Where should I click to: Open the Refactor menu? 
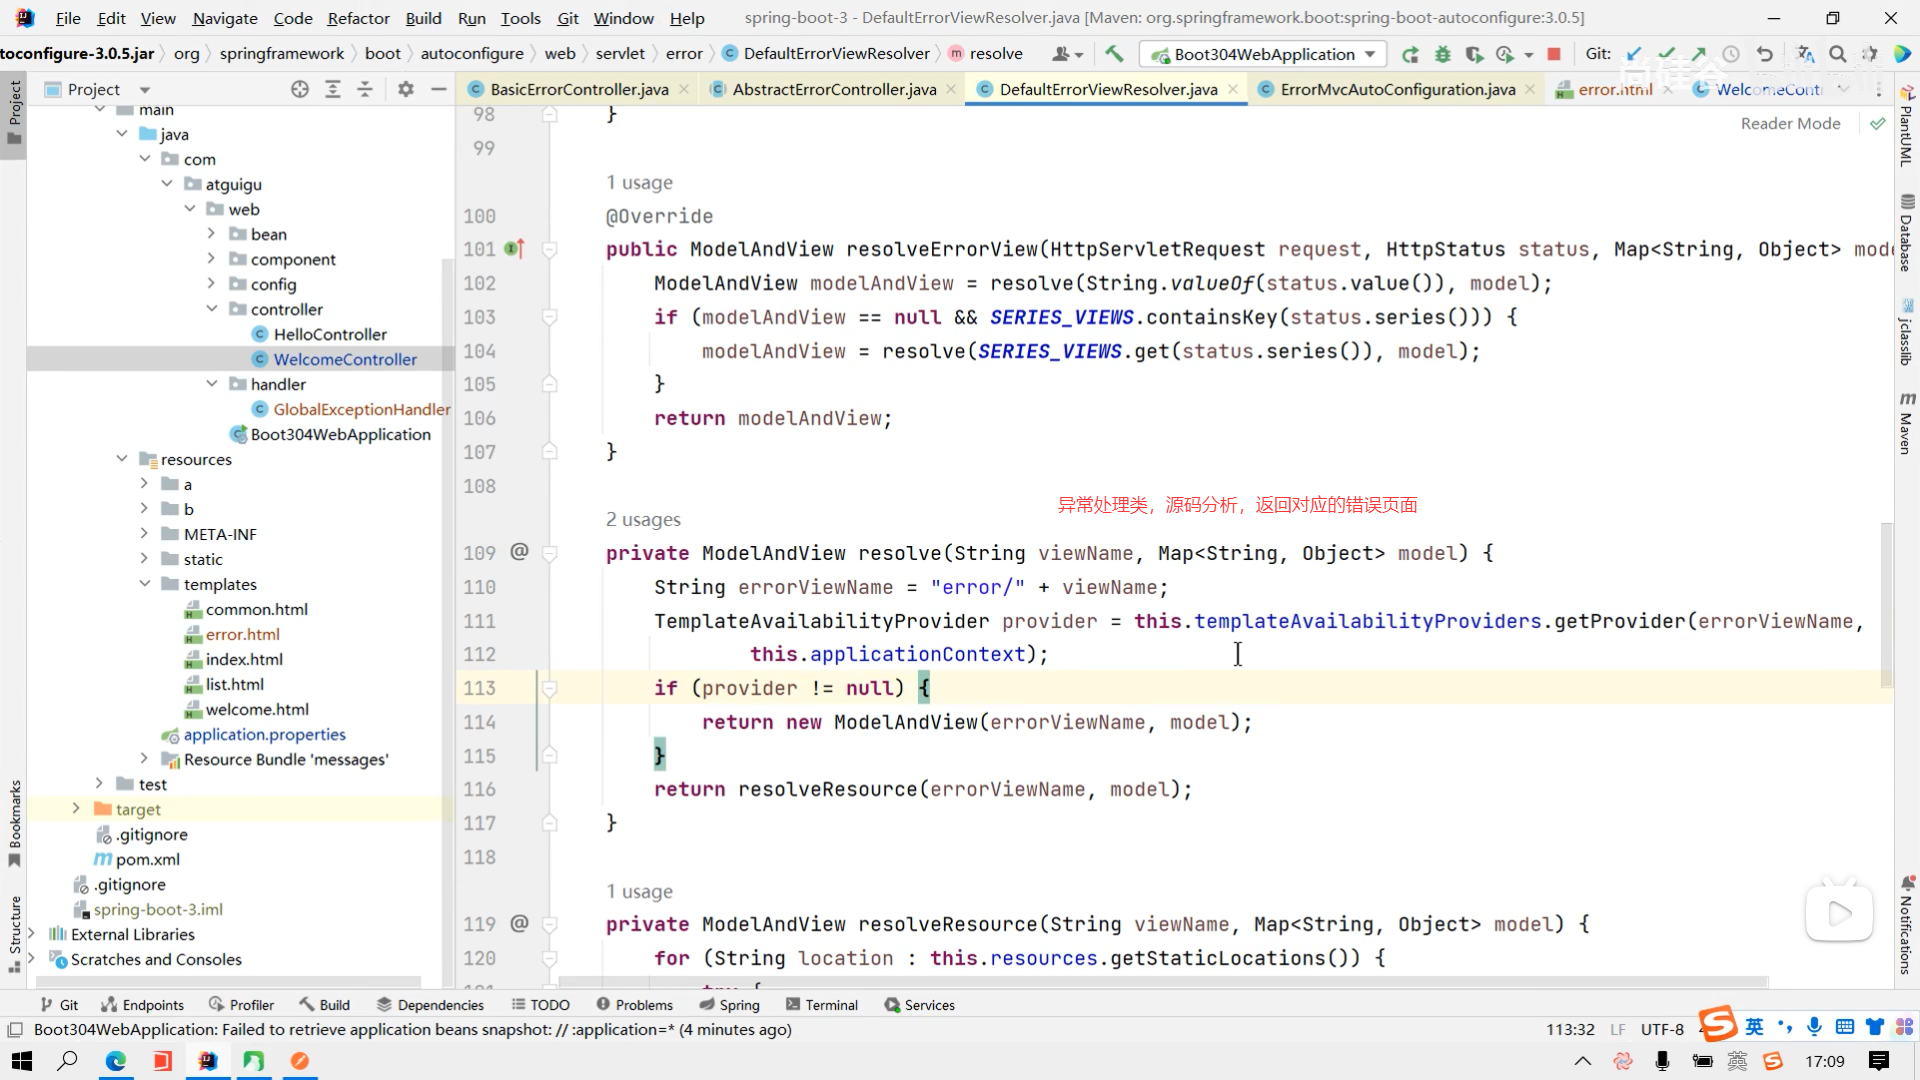(358, 18)
